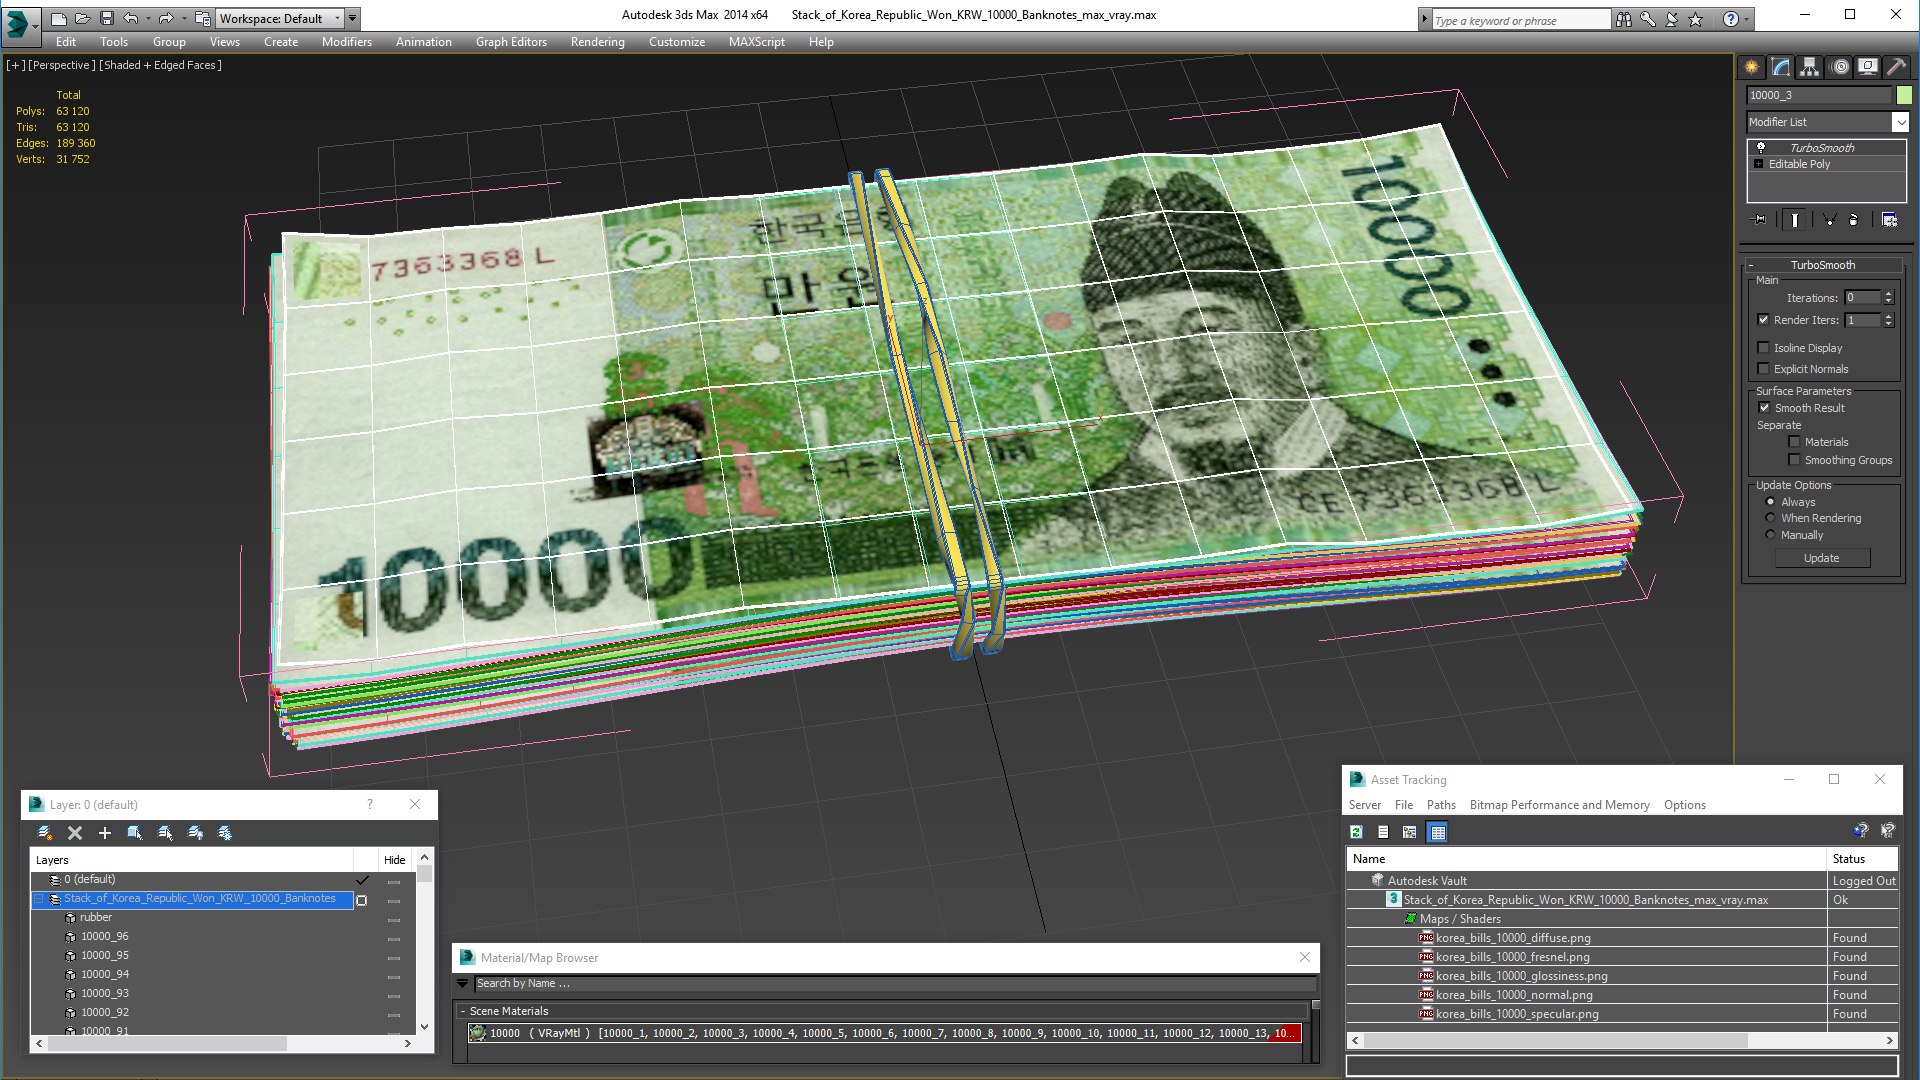Screen dimensions: 1920x1080
Task: Switch Asset Tracking to table view
Action: 1437,832
